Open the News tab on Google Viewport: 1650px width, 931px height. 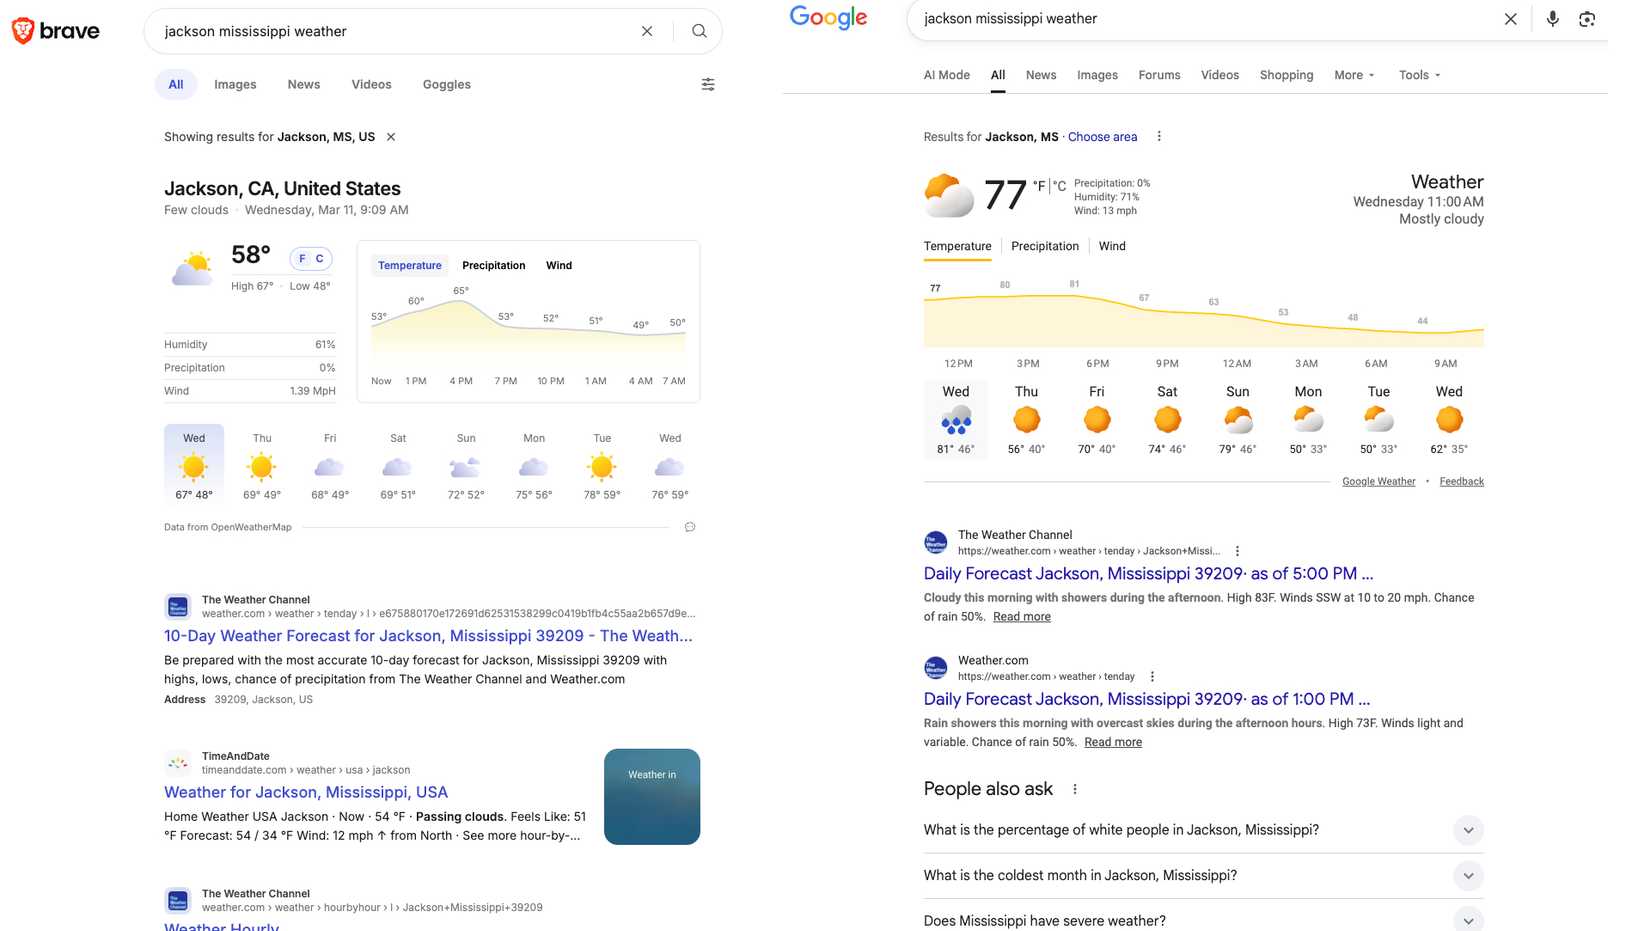pos(1040,75)
